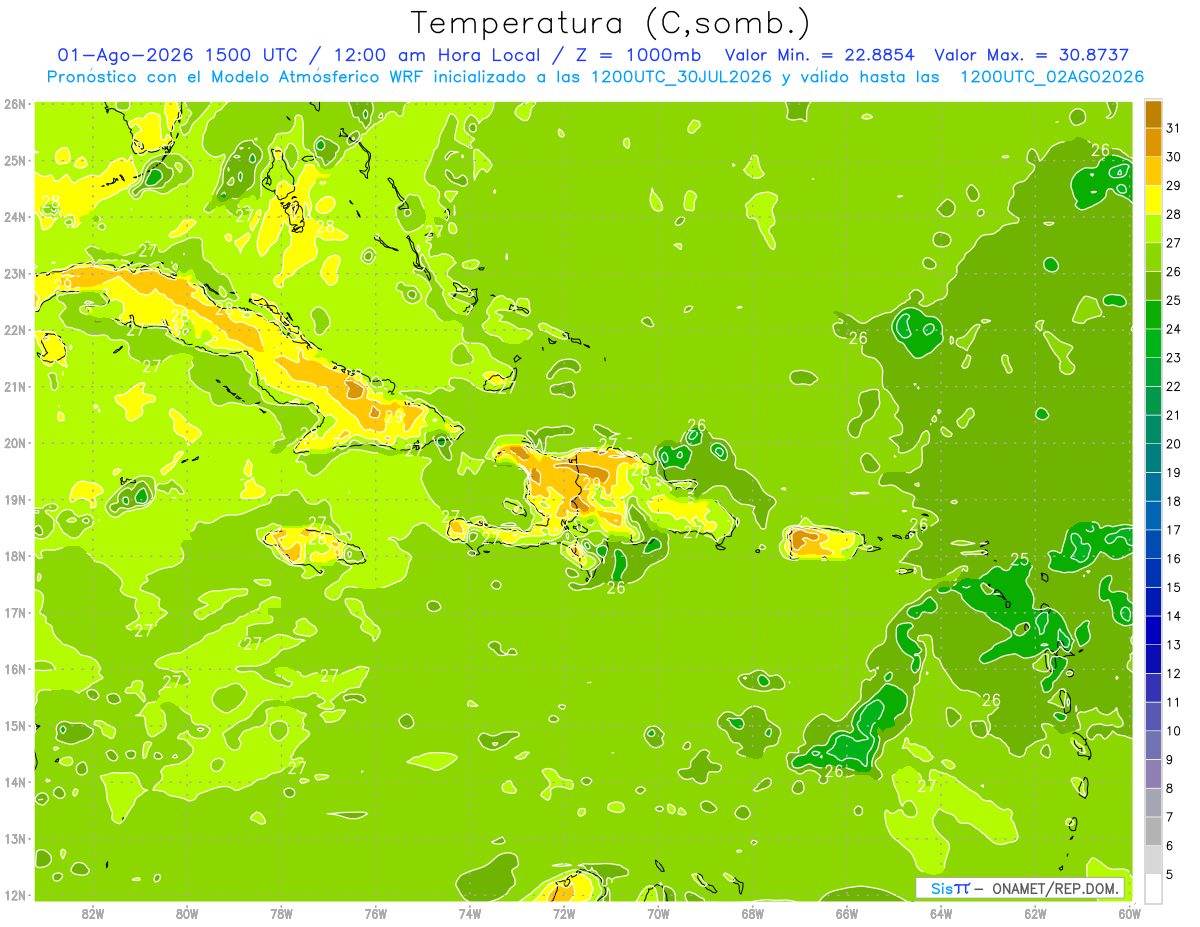Click the 20N latitude axis label
Viewport: 1200px width, 927px height.
(14, 443)
